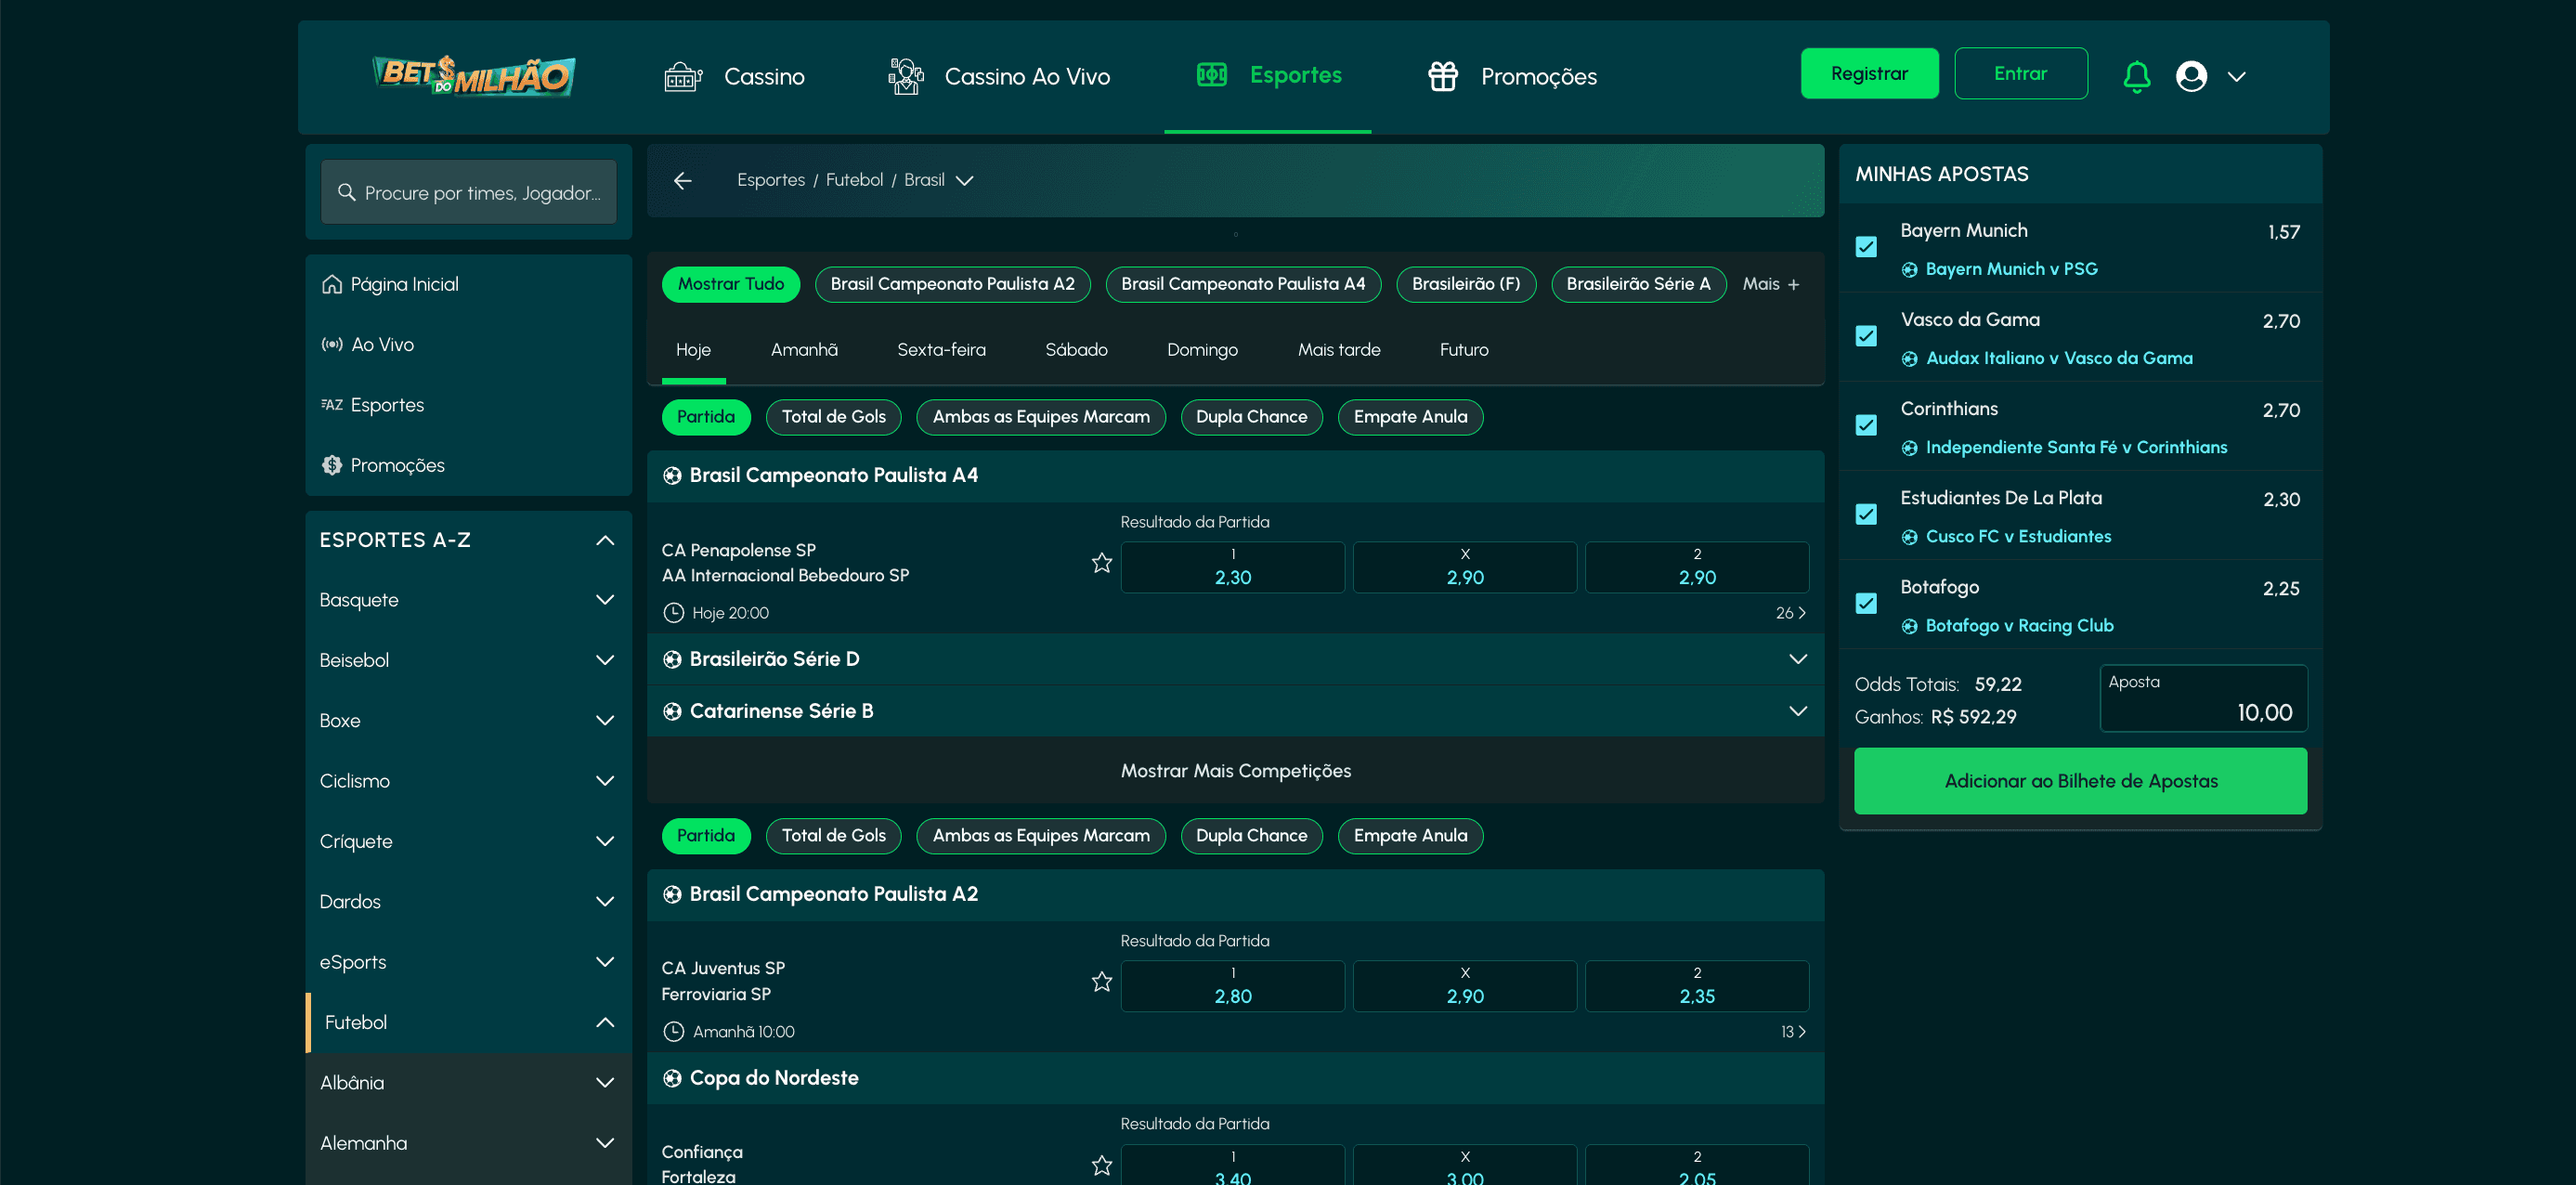Expand Brasileirão Série D competition
The height and width of the screenshot is (1185, 2576).
pos(1797,659)
